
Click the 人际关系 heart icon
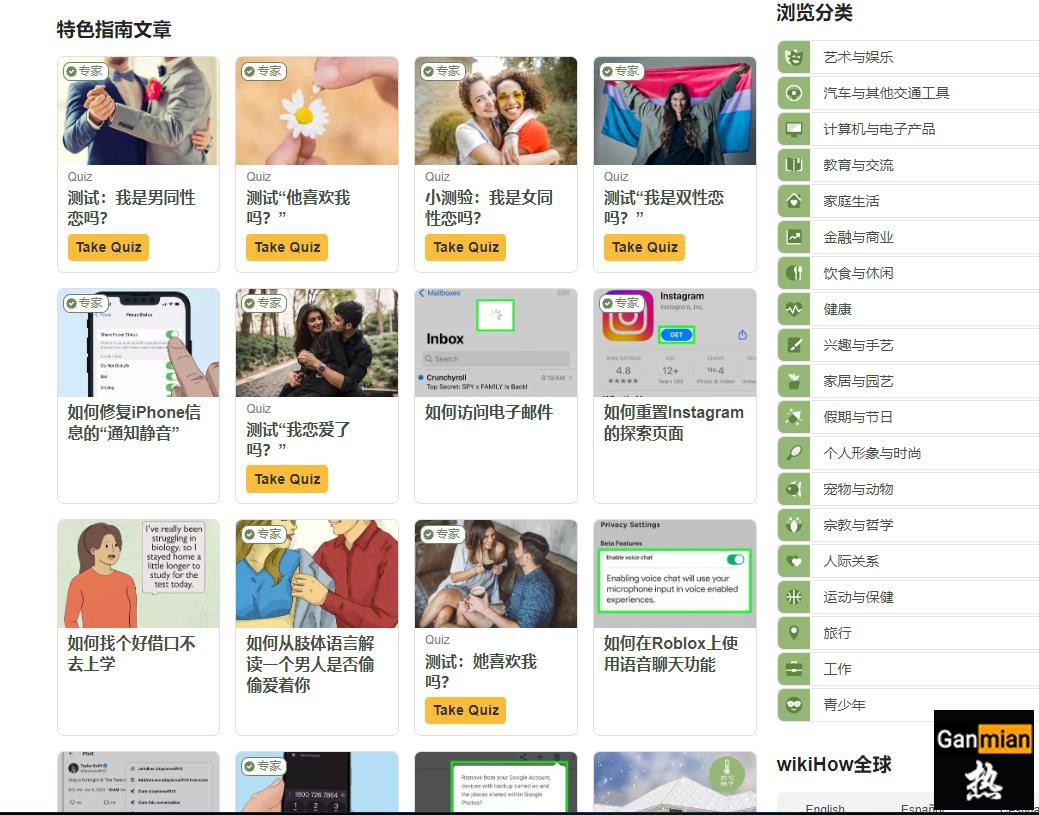point(794,561)
